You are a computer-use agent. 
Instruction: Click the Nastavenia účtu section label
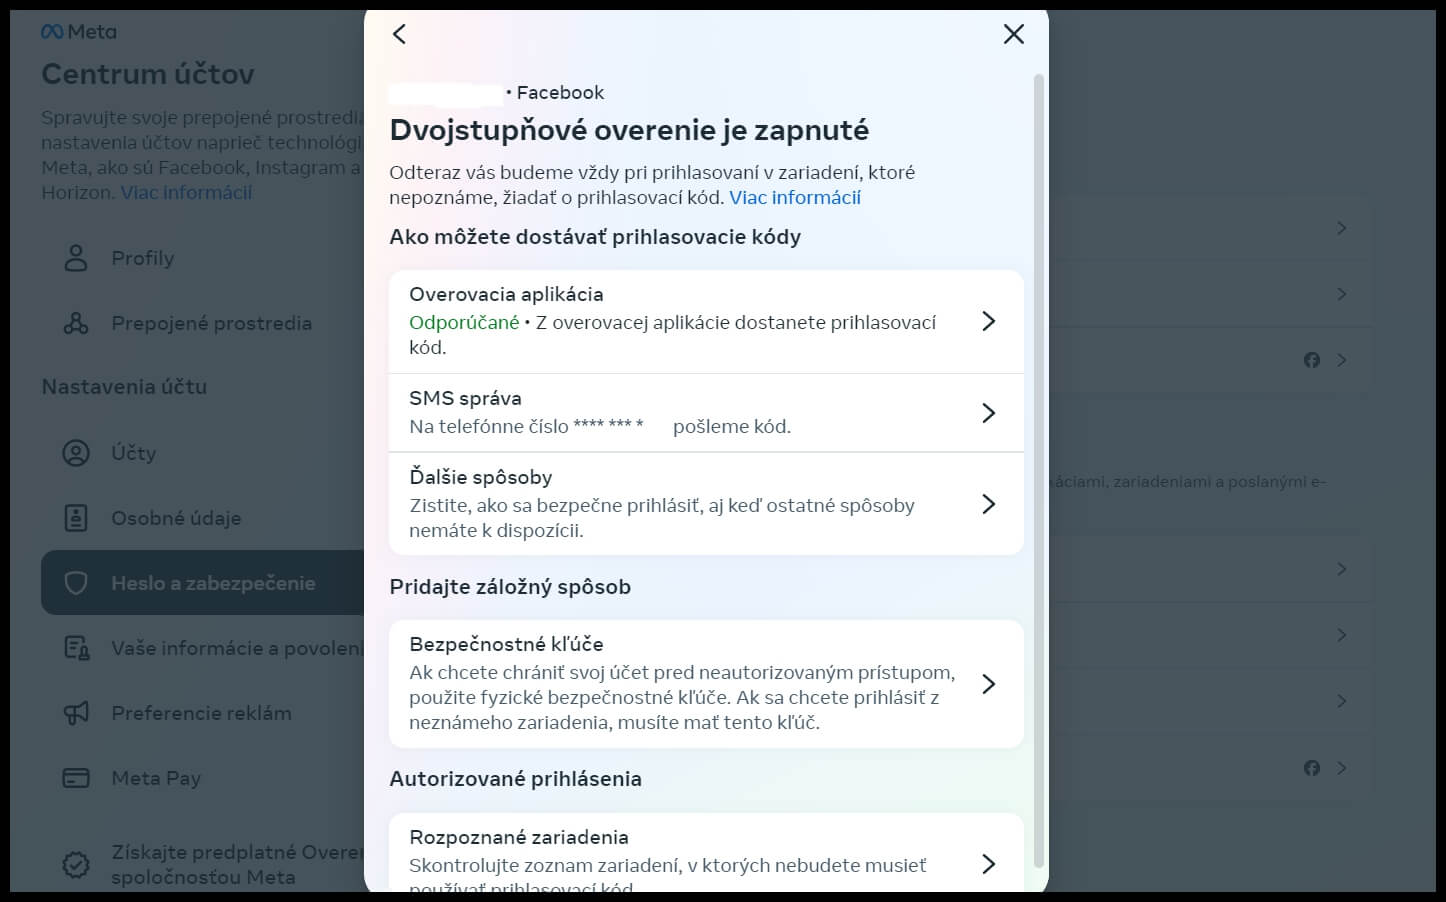tap(124, 387)
